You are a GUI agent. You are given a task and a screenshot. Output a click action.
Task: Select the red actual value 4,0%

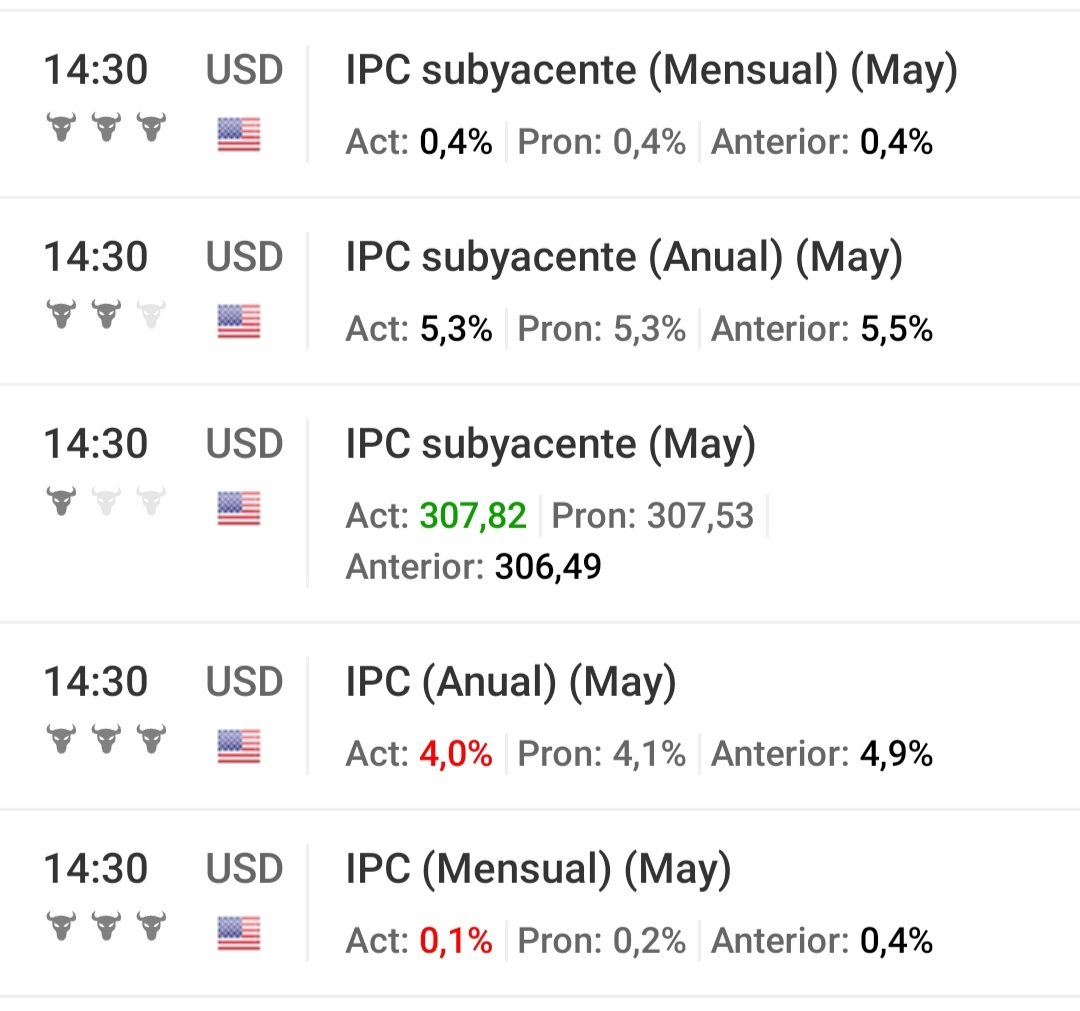pos(456,753)
